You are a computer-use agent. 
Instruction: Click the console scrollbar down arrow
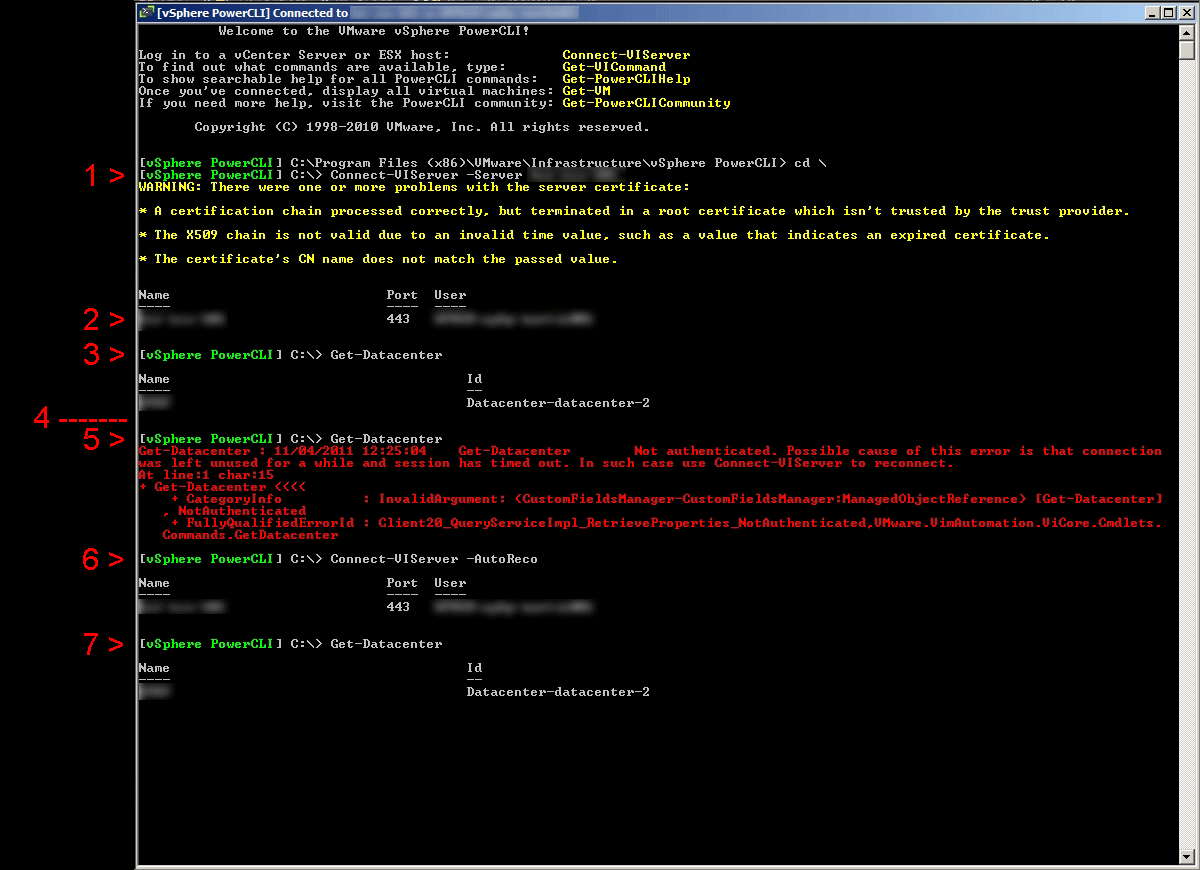click(1186, 856)
